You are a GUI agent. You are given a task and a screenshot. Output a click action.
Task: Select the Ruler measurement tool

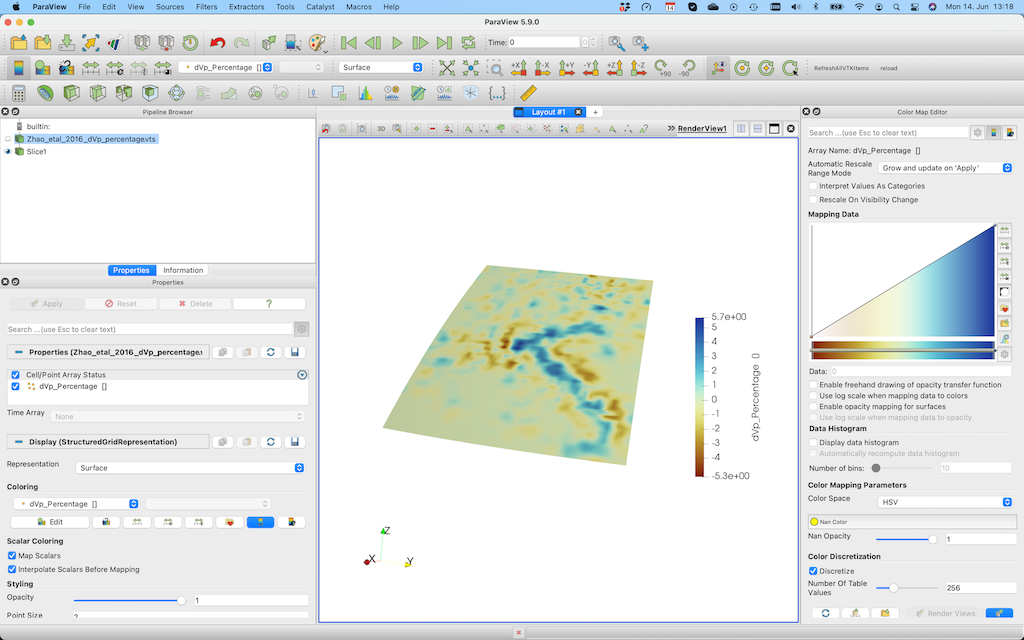pos(529,93)
